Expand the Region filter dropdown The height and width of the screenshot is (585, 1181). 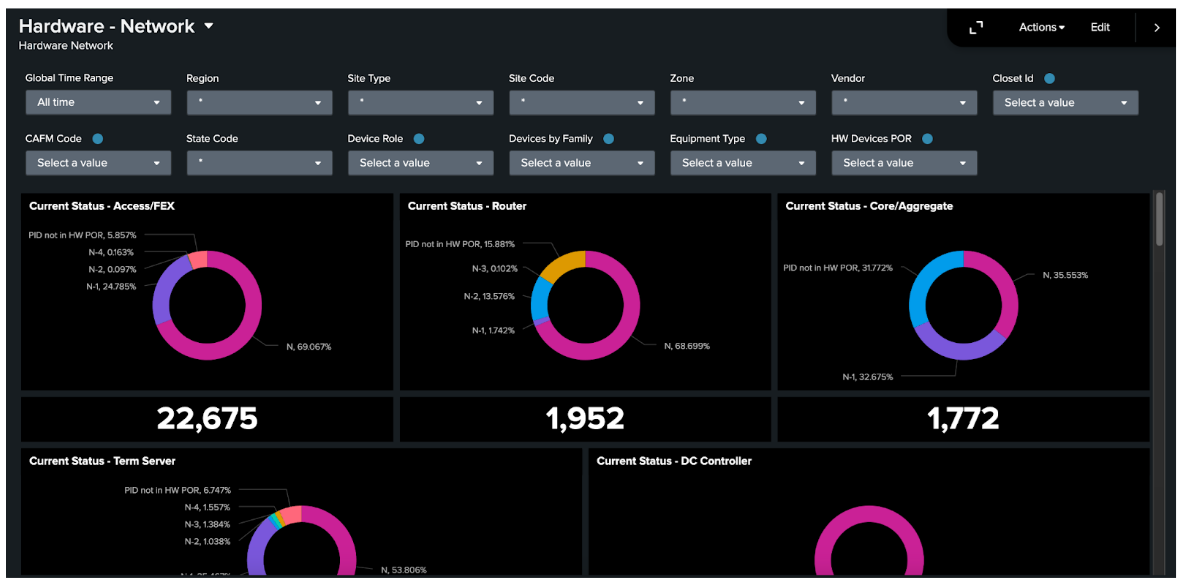(x=259, y=102)
